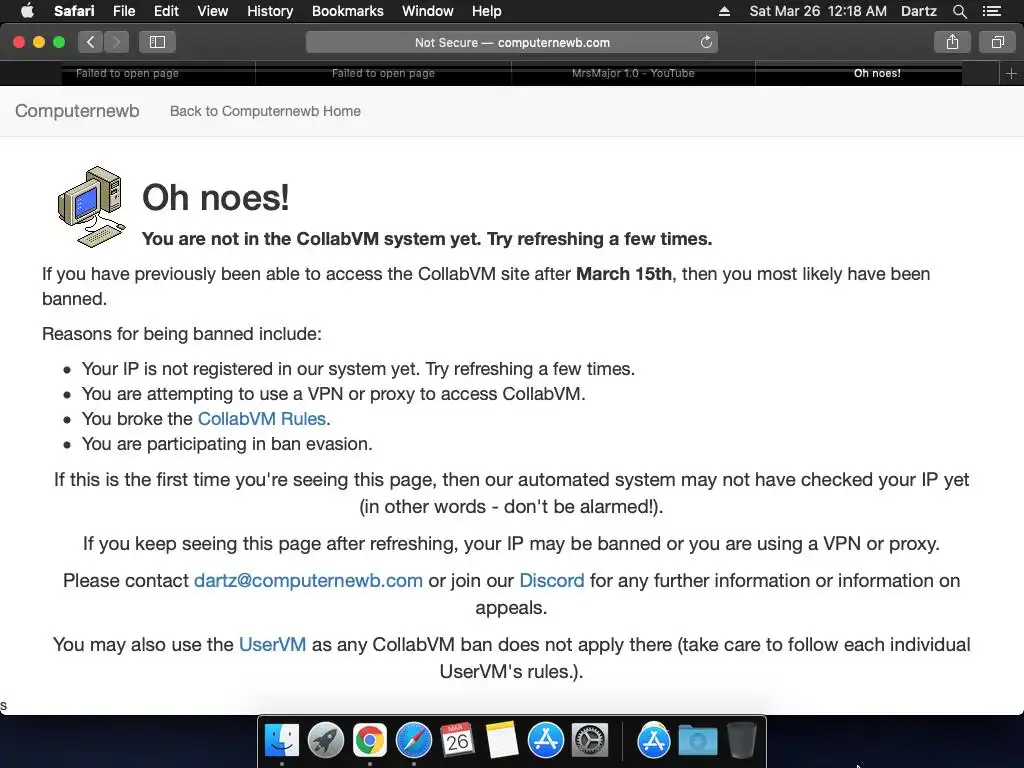Open the Trash in the Dock
Image resolution: width=1024 pixels, height=768 pixels.
(x=741, y=741)
